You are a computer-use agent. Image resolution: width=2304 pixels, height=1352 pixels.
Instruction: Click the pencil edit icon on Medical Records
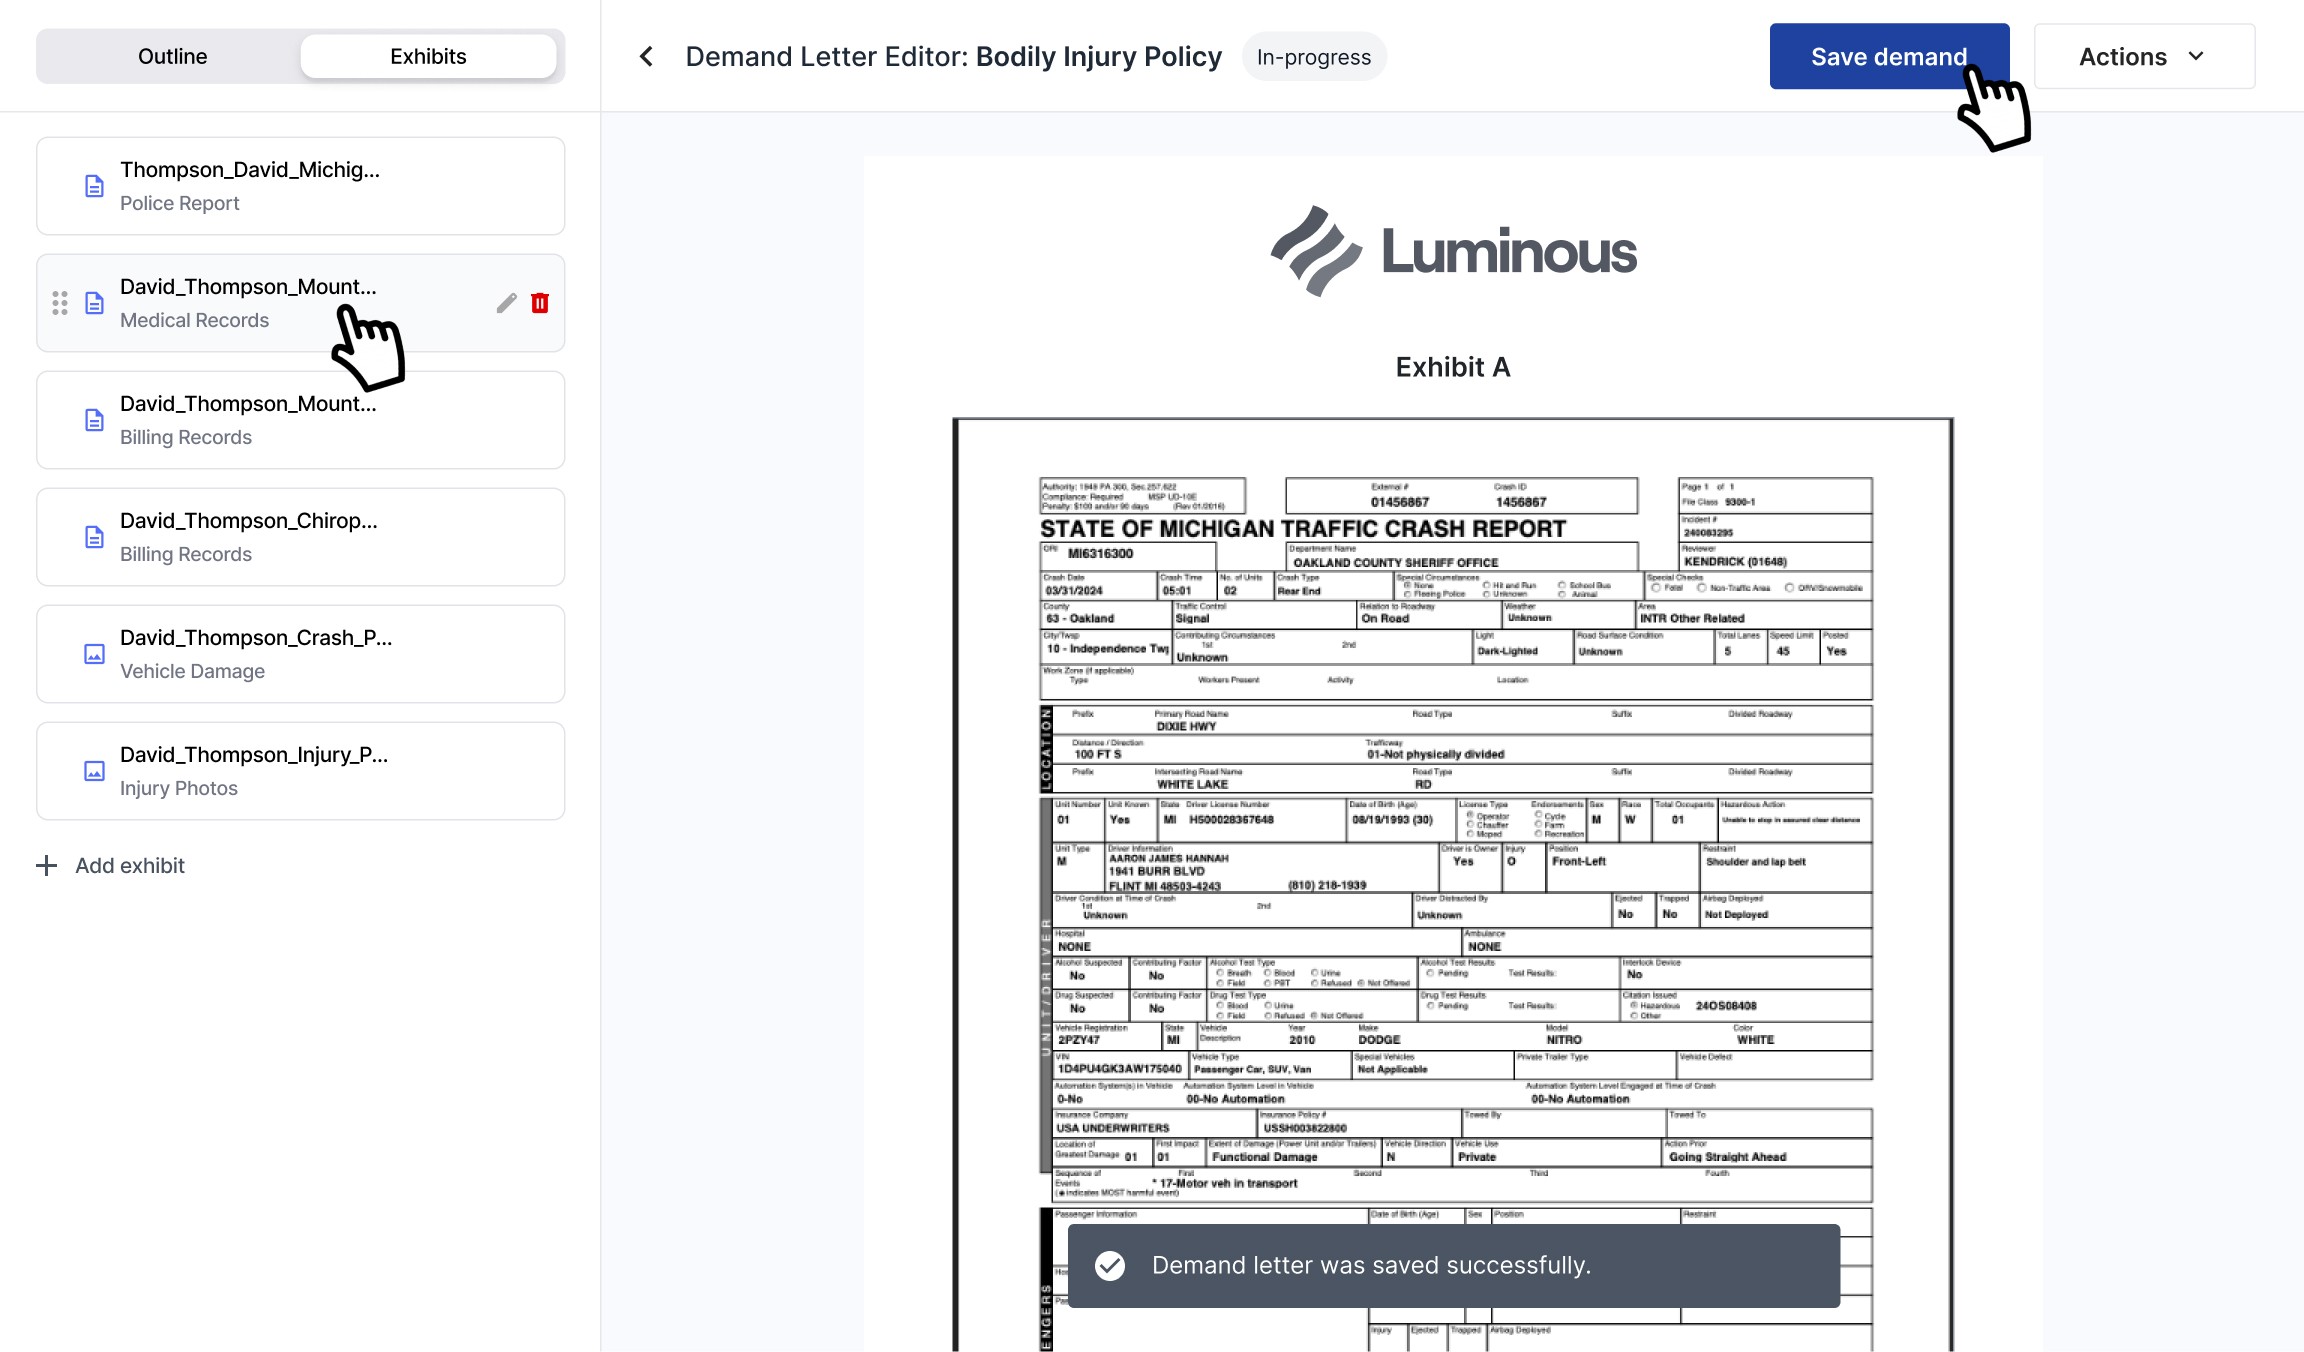click(506, 303)
